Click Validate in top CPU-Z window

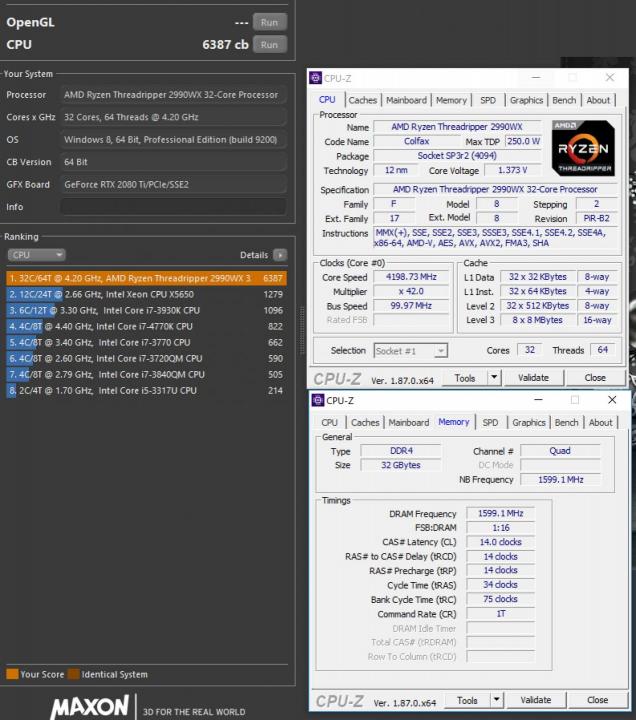point(534,378)
